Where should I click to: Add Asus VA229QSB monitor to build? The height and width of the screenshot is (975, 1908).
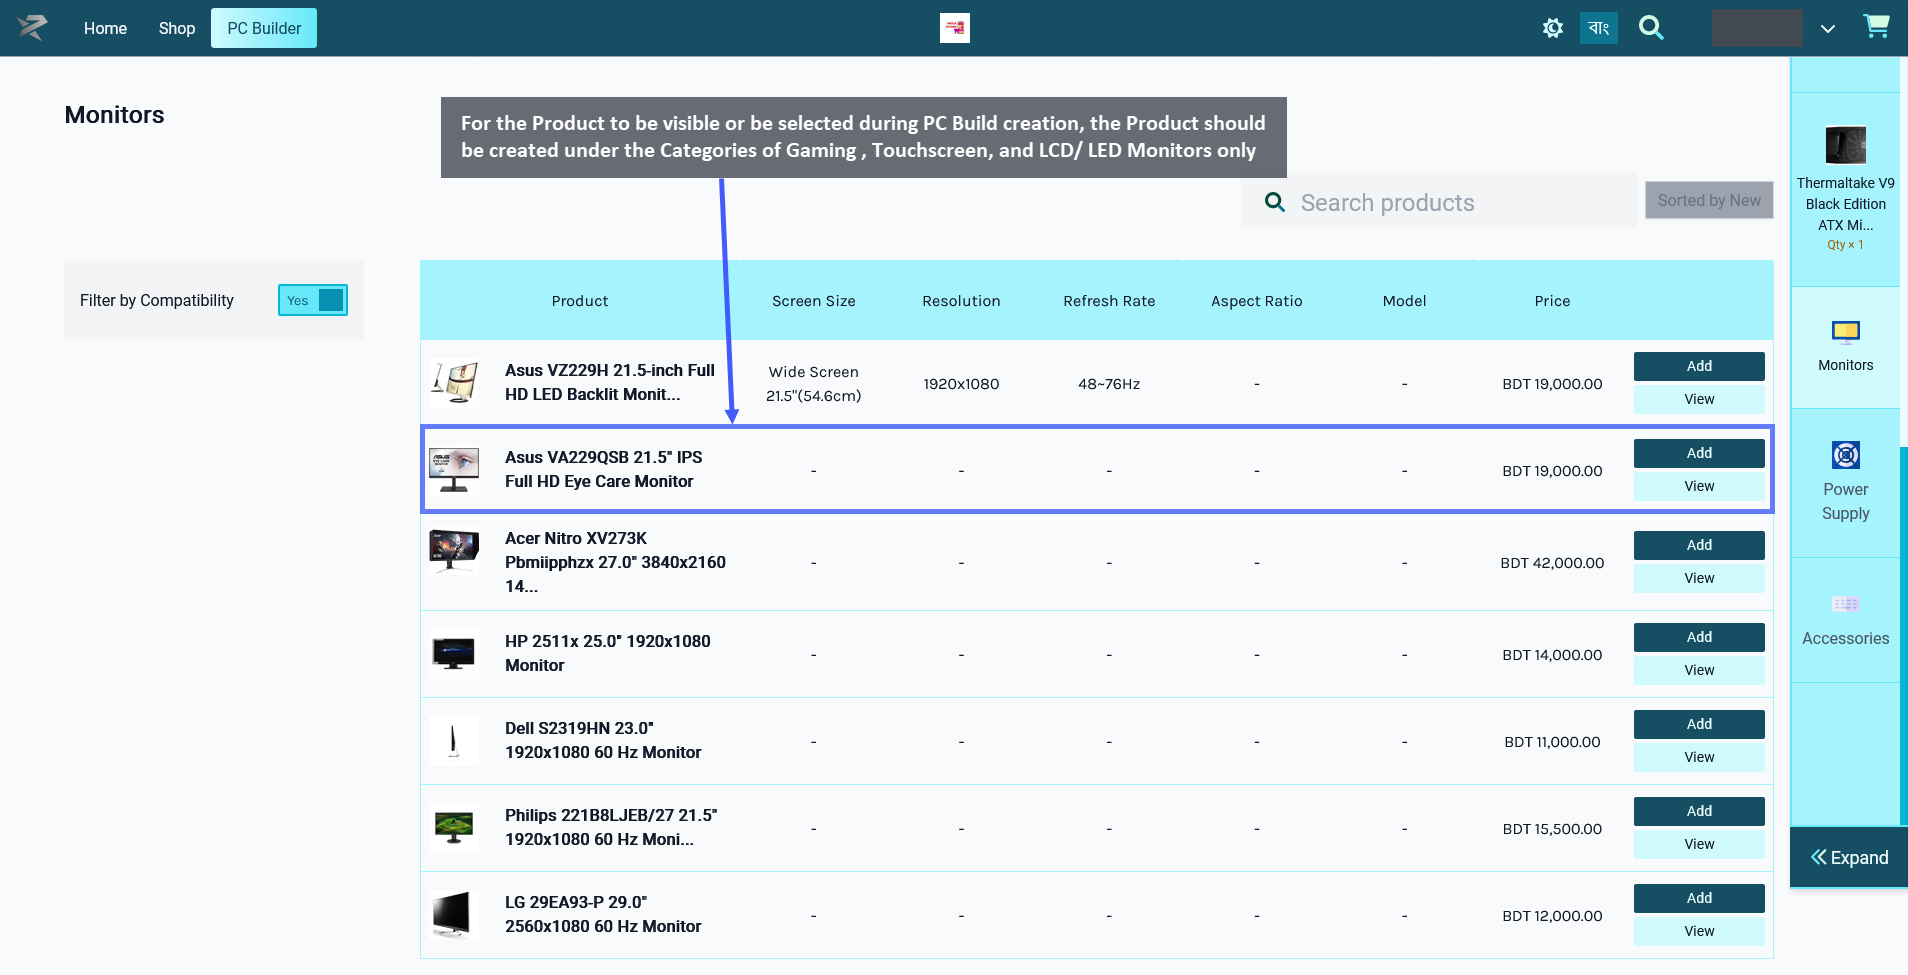pyautogui.click(x=1699, y=453)
